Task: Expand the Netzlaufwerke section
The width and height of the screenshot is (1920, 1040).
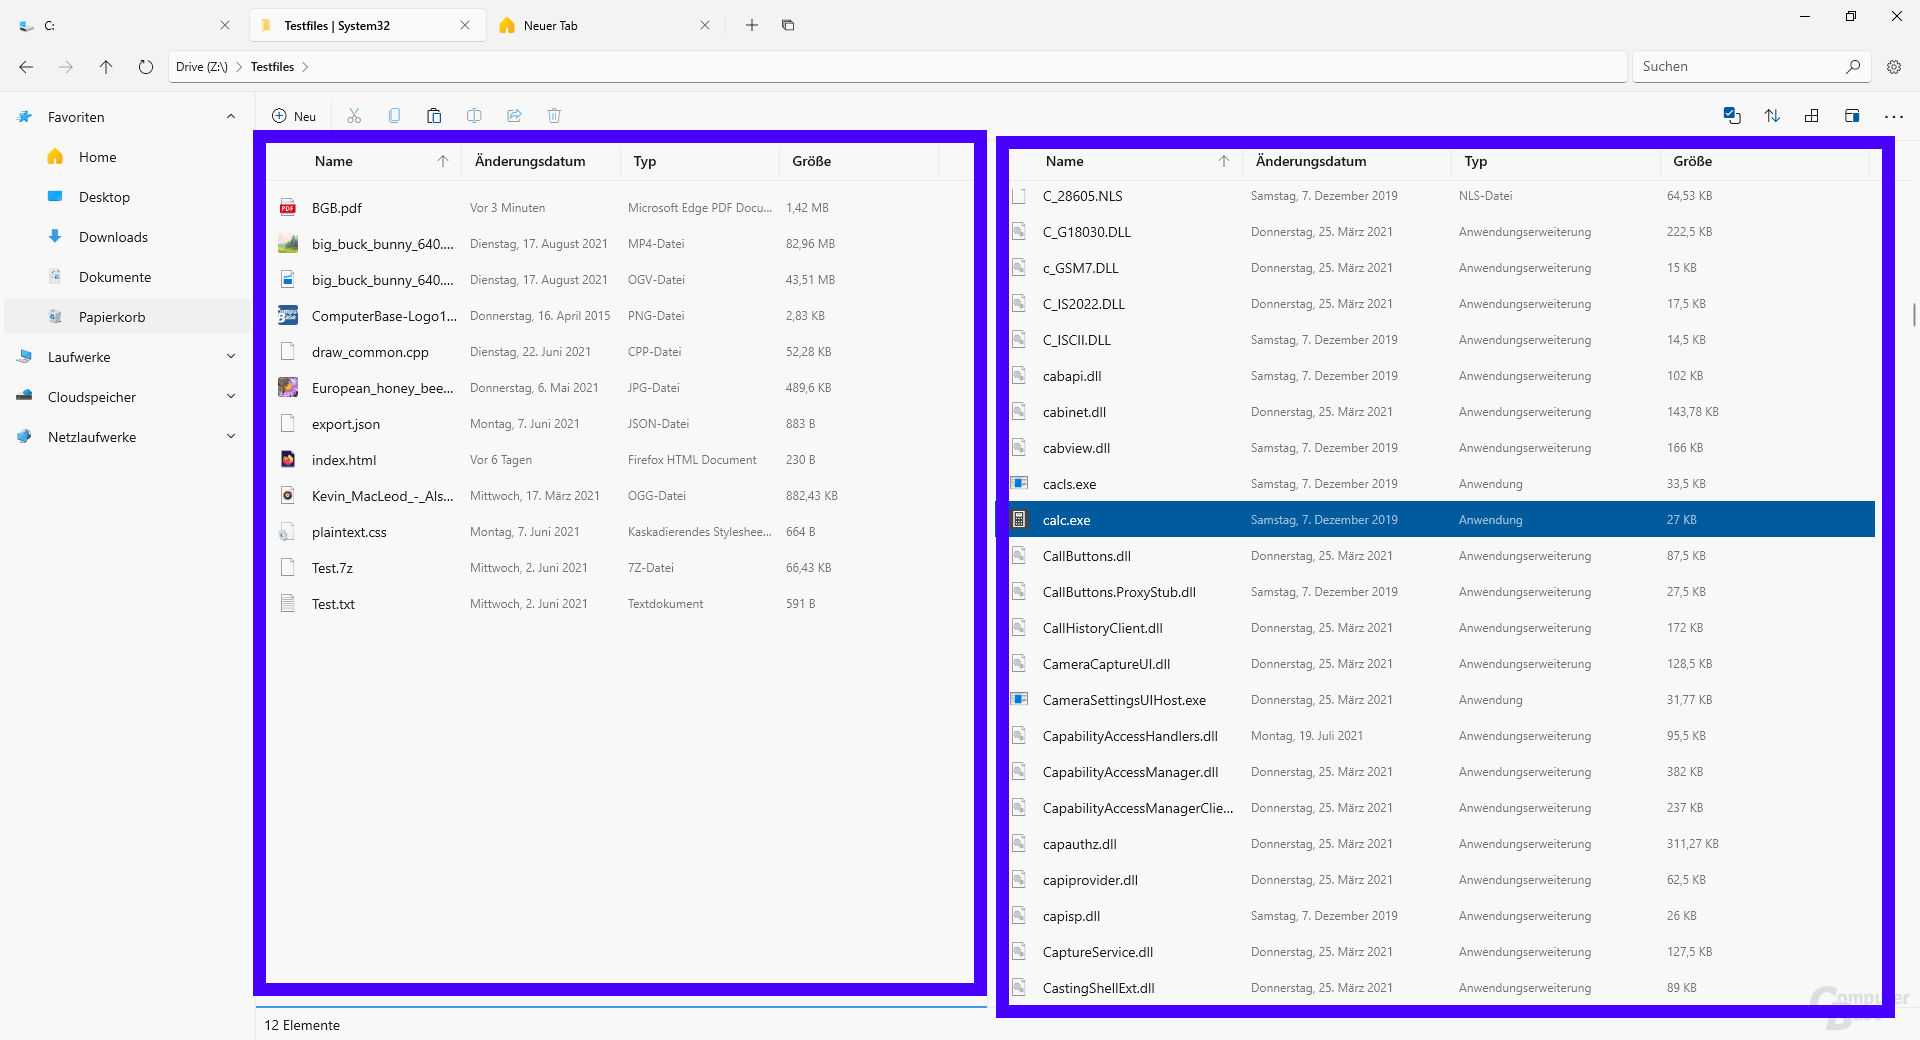Action: click(x=231, y=437)
